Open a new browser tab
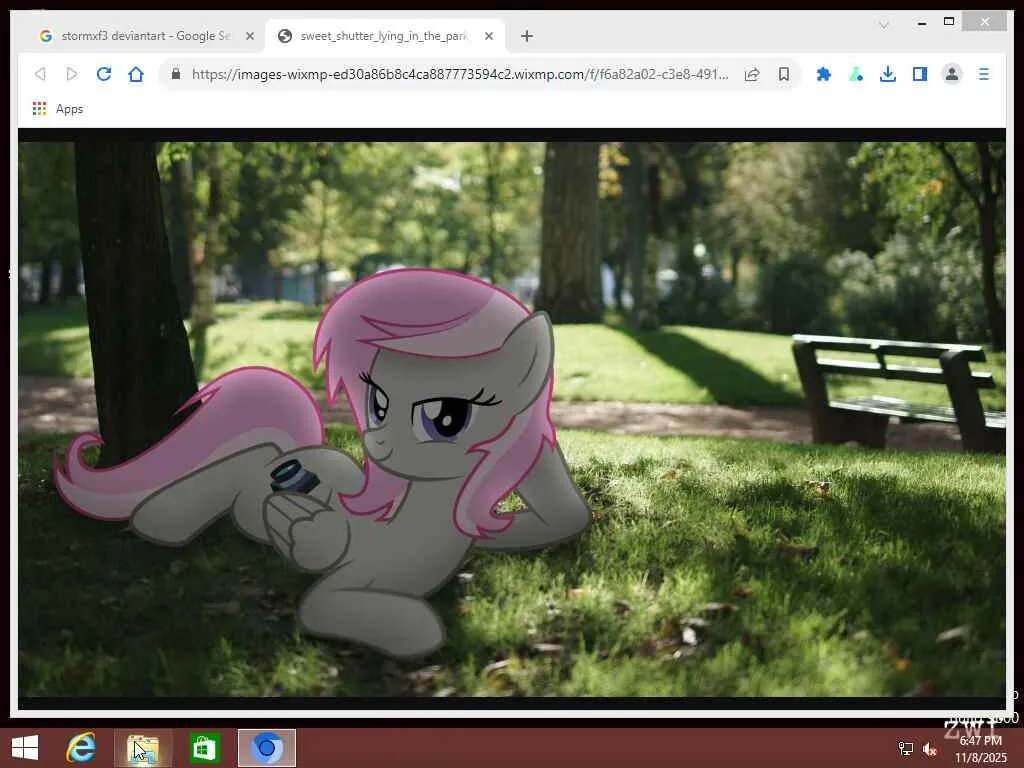The image size is (1024, 768). 527,36
